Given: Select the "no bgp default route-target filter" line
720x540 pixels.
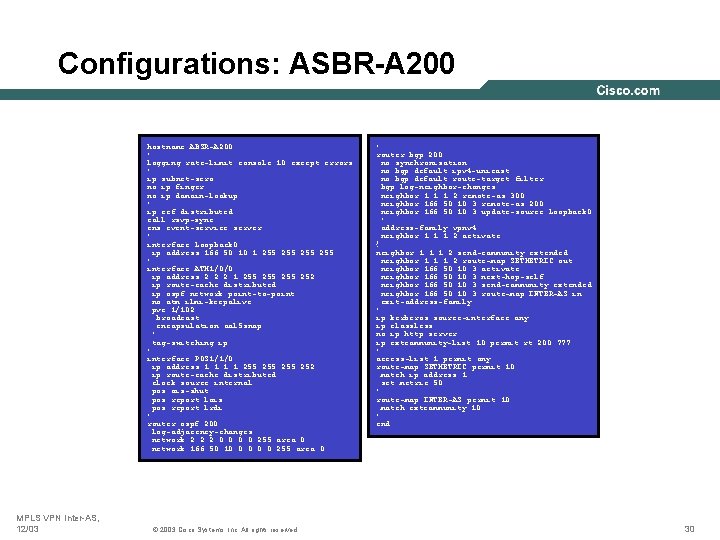Looking at the screenshot, I should pos(462,179).
